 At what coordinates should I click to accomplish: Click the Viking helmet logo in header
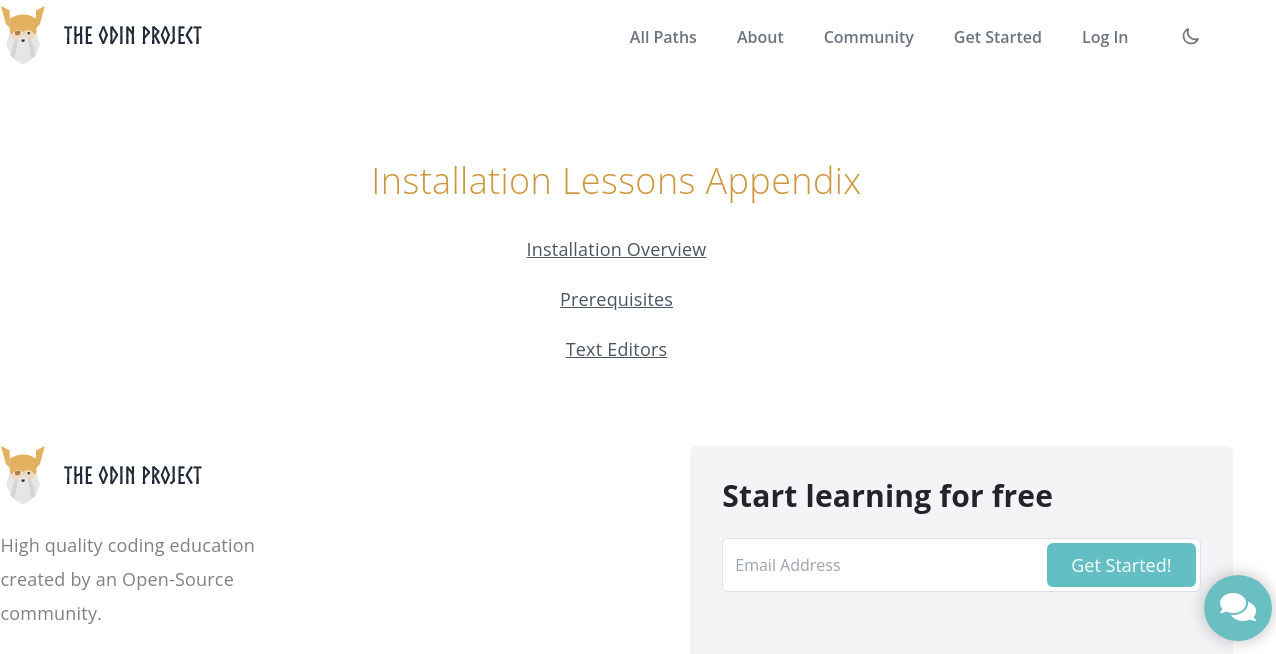click(x=22, y=35)
